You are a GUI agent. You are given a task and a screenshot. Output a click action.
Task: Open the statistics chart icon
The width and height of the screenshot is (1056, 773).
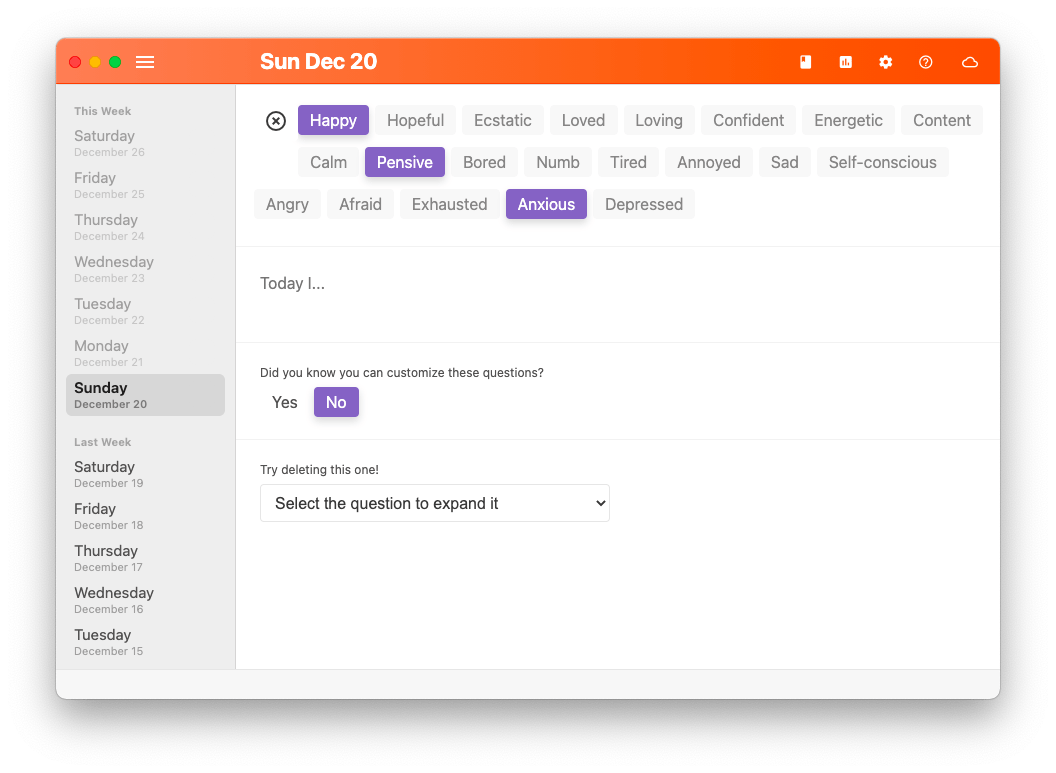click(845, 62)
